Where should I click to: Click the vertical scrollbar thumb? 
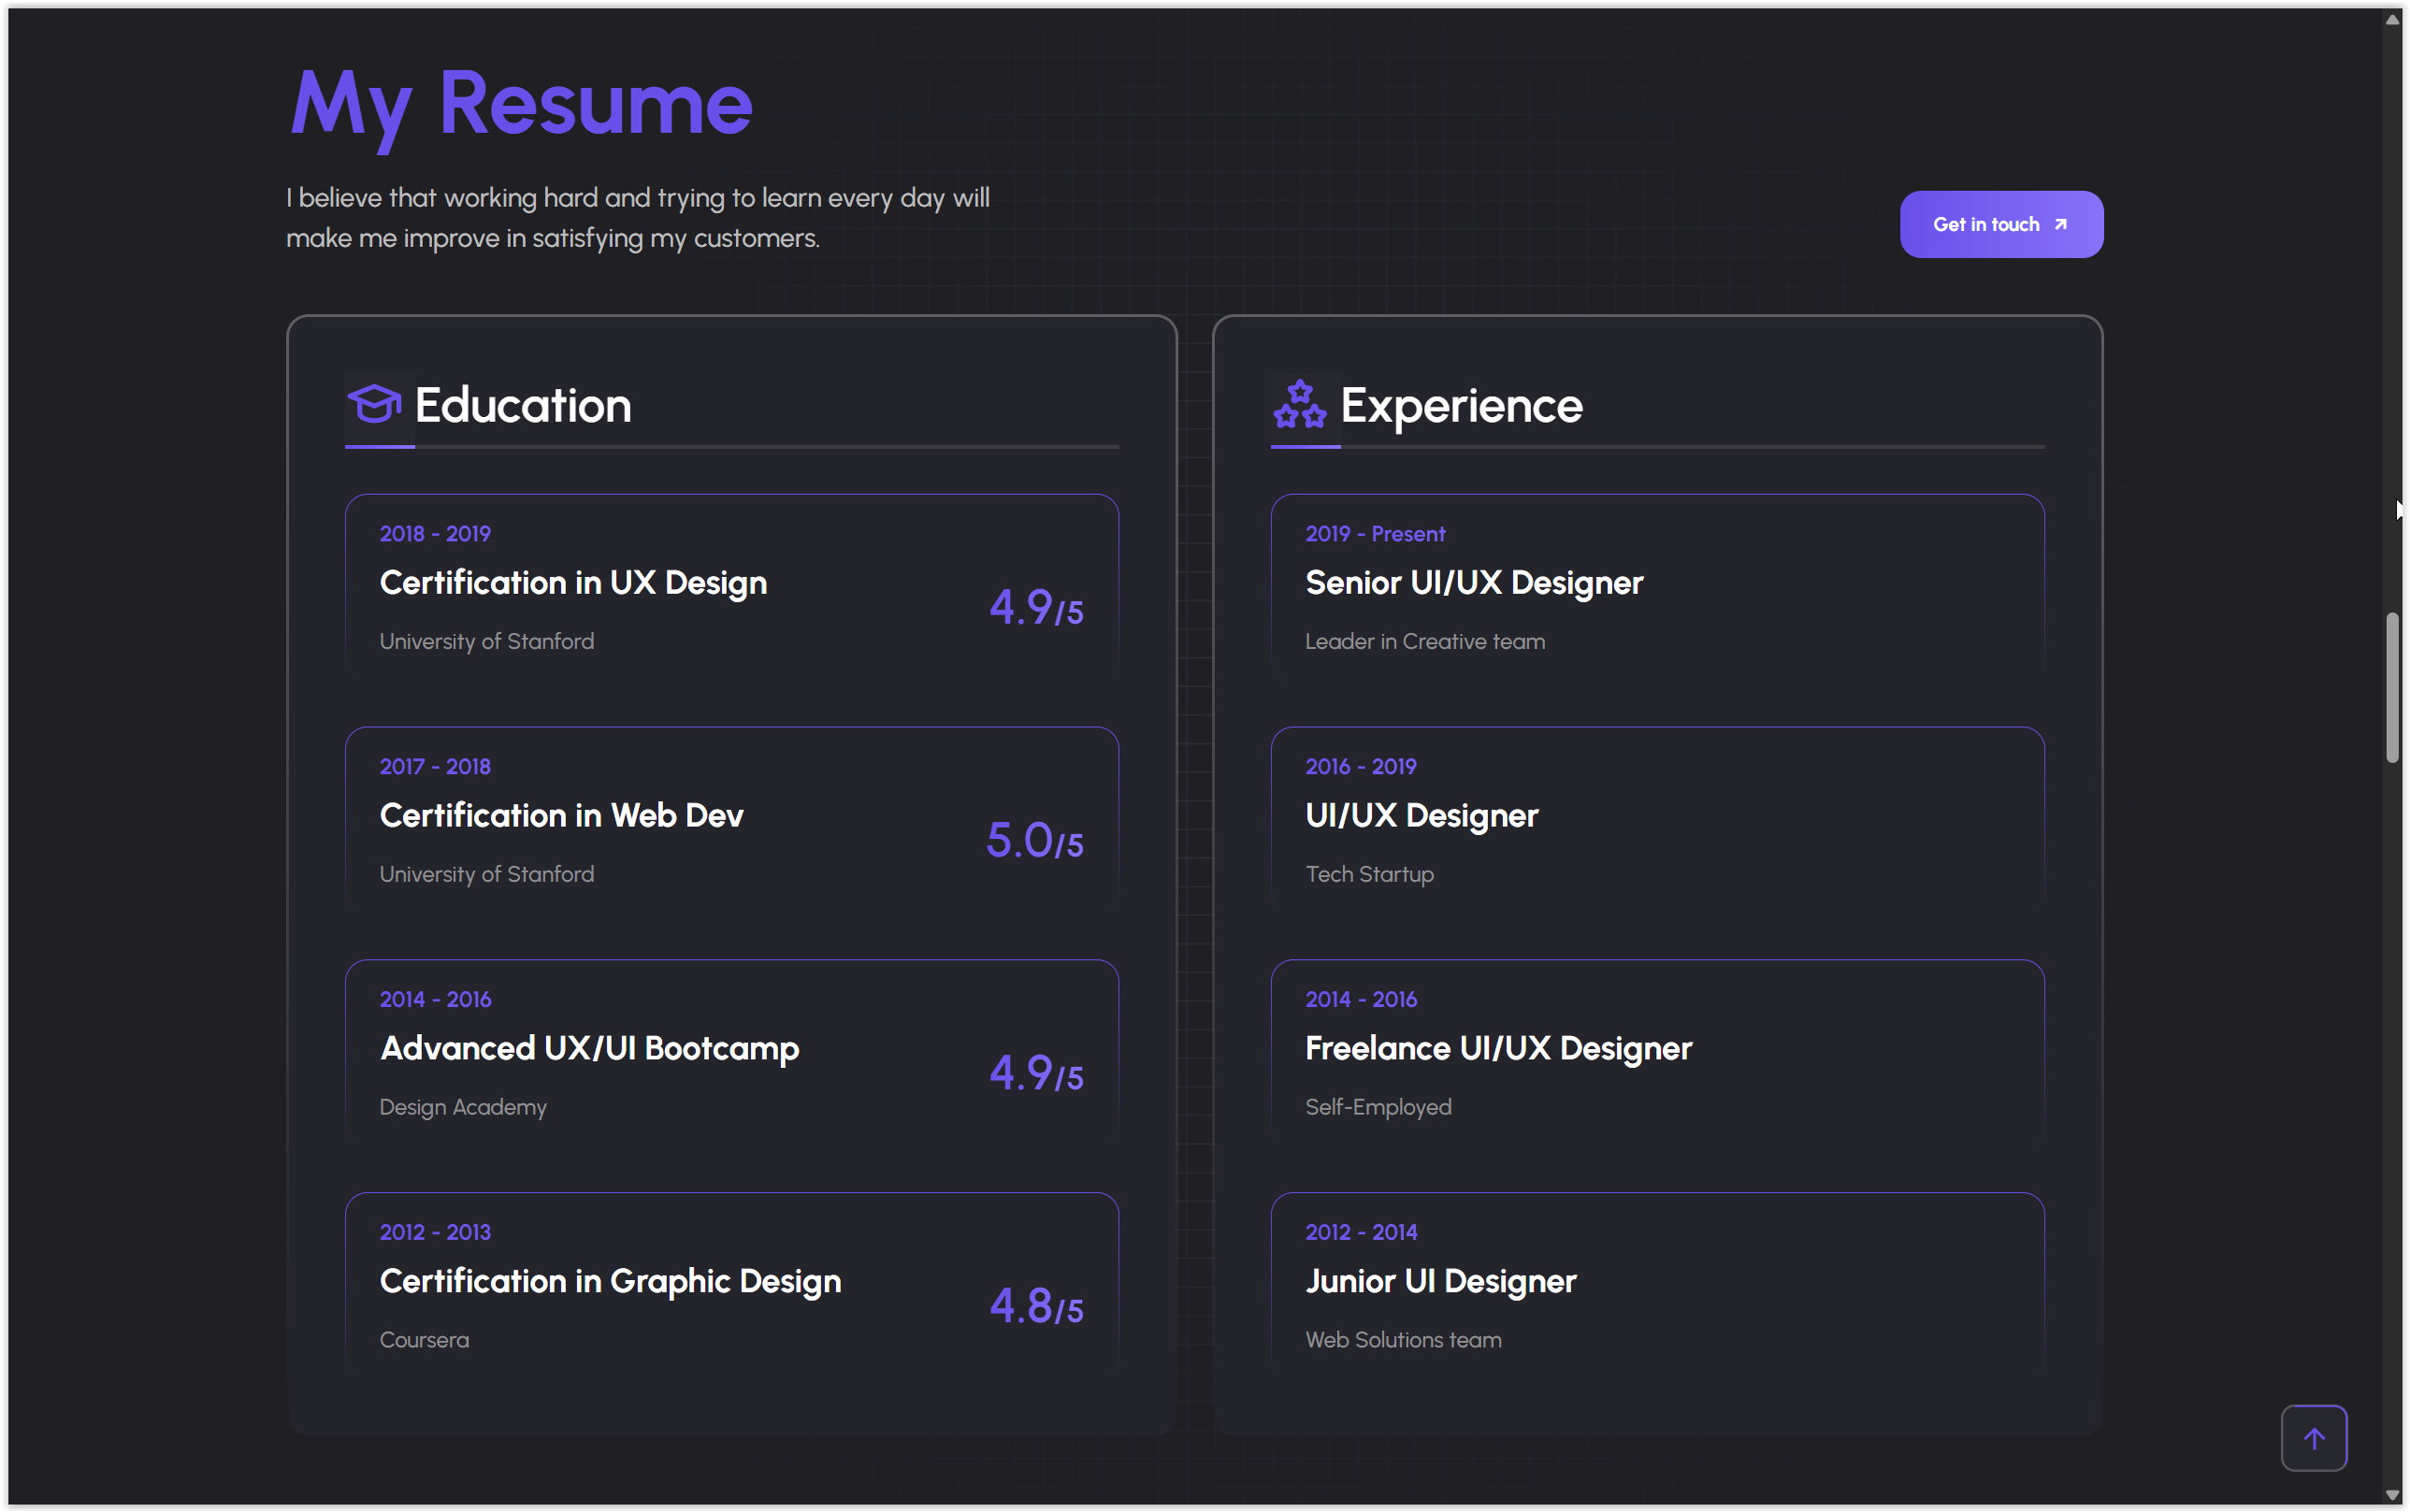coord(2392,688)
